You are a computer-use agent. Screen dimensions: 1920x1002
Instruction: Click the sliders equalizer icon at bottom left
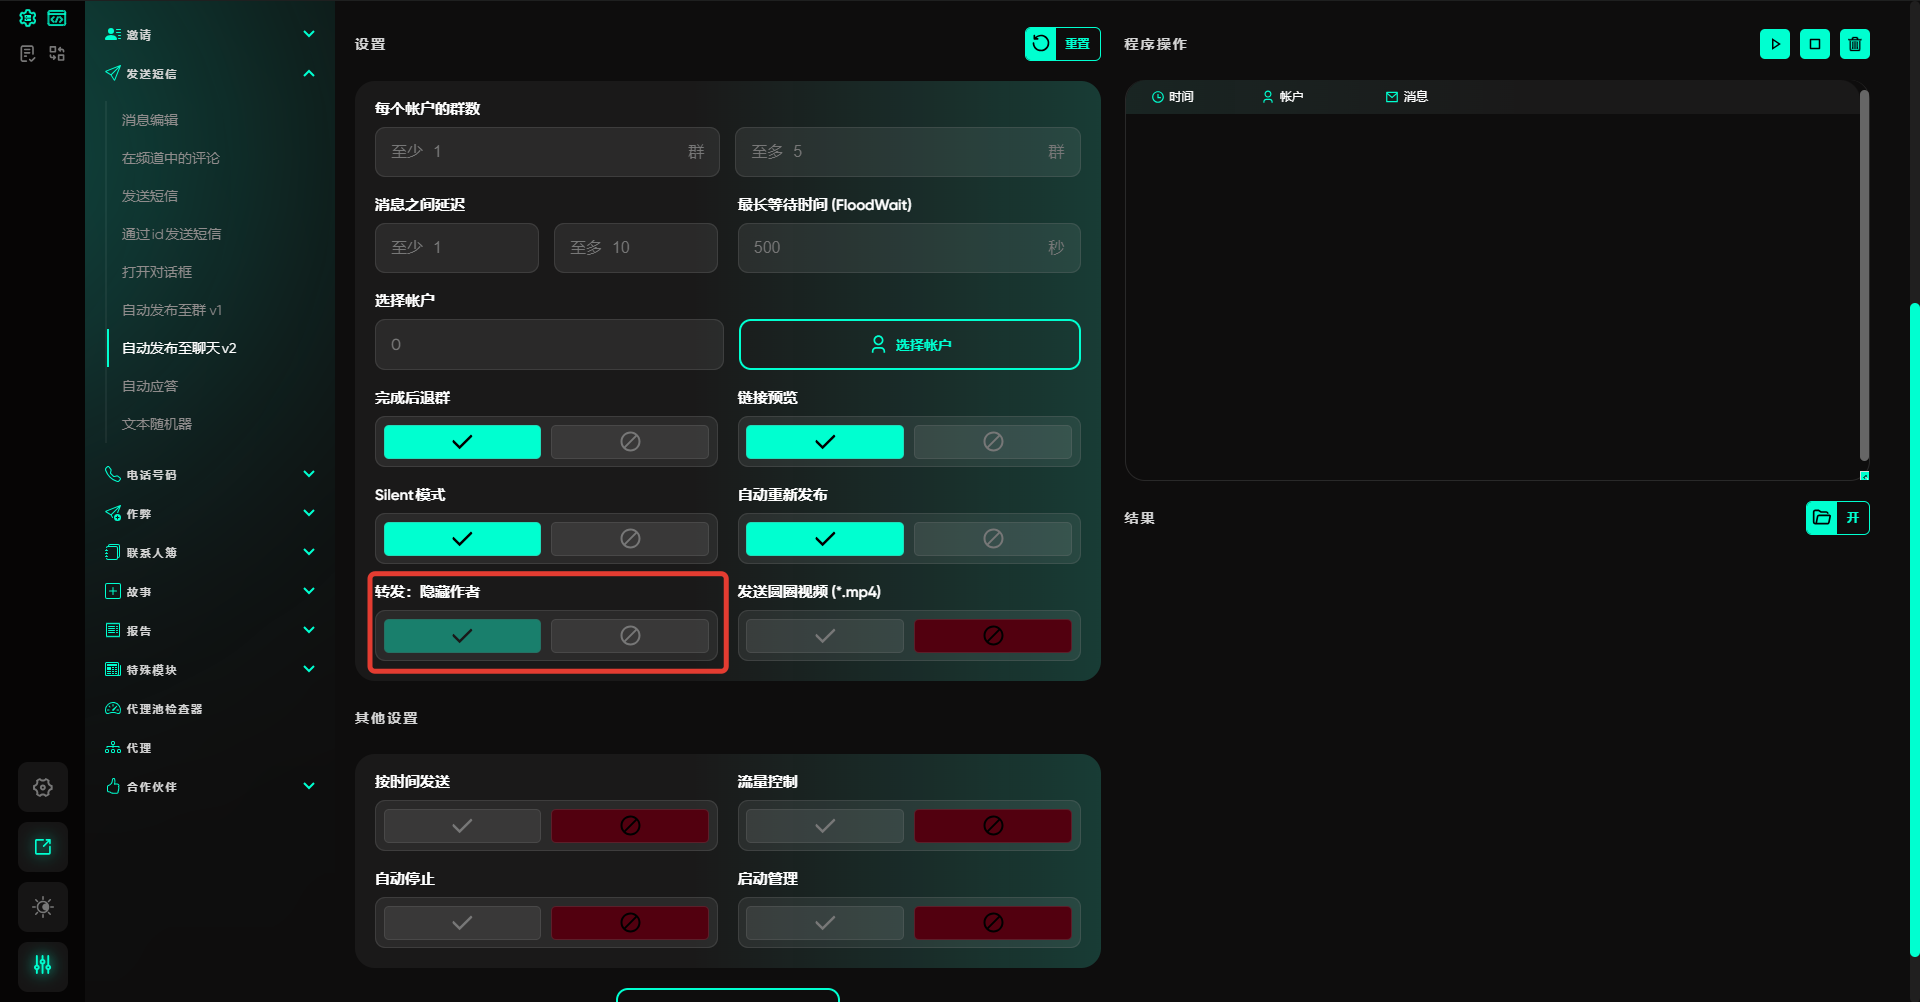[x=43, y=965]
